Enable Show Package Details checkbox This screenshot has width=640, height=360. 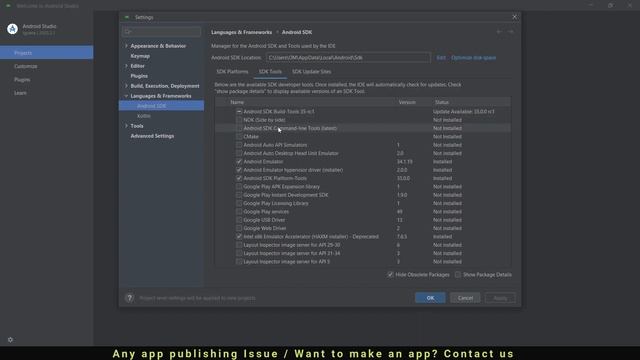pos(458,275)
